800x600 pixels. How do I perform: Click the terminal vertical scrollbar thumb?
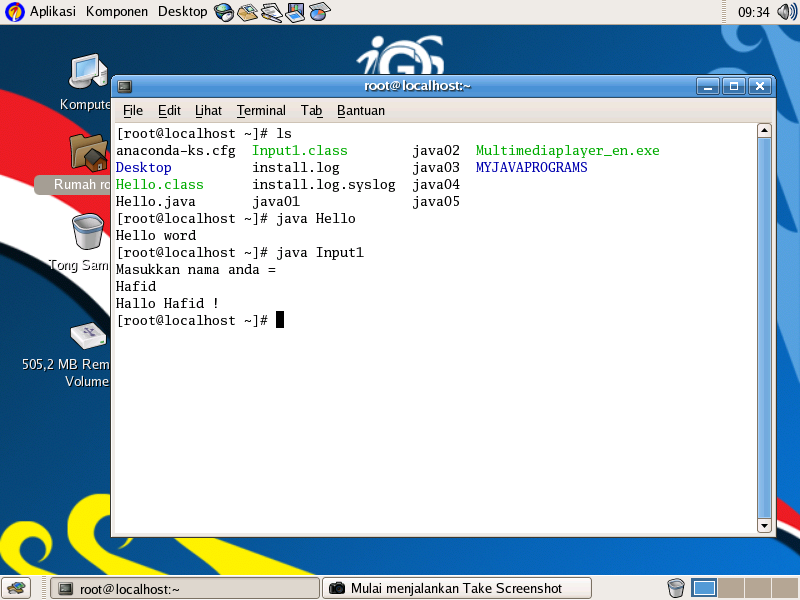pos(764,328)
